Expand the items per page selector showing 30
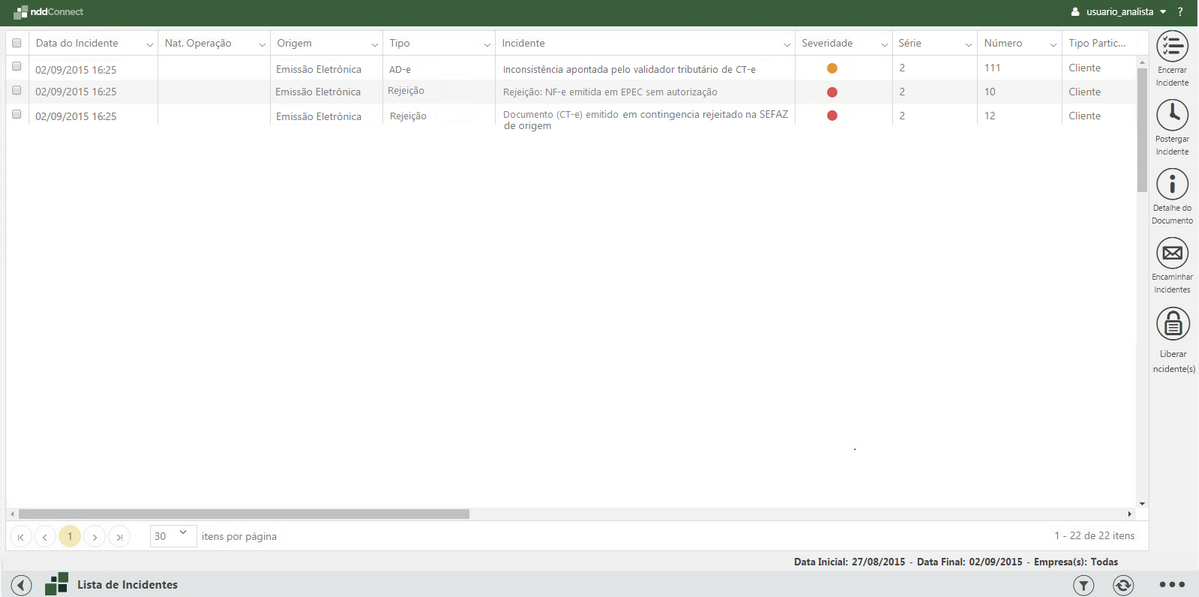This screenshot has height=597, width=1199. coord(172,535)
